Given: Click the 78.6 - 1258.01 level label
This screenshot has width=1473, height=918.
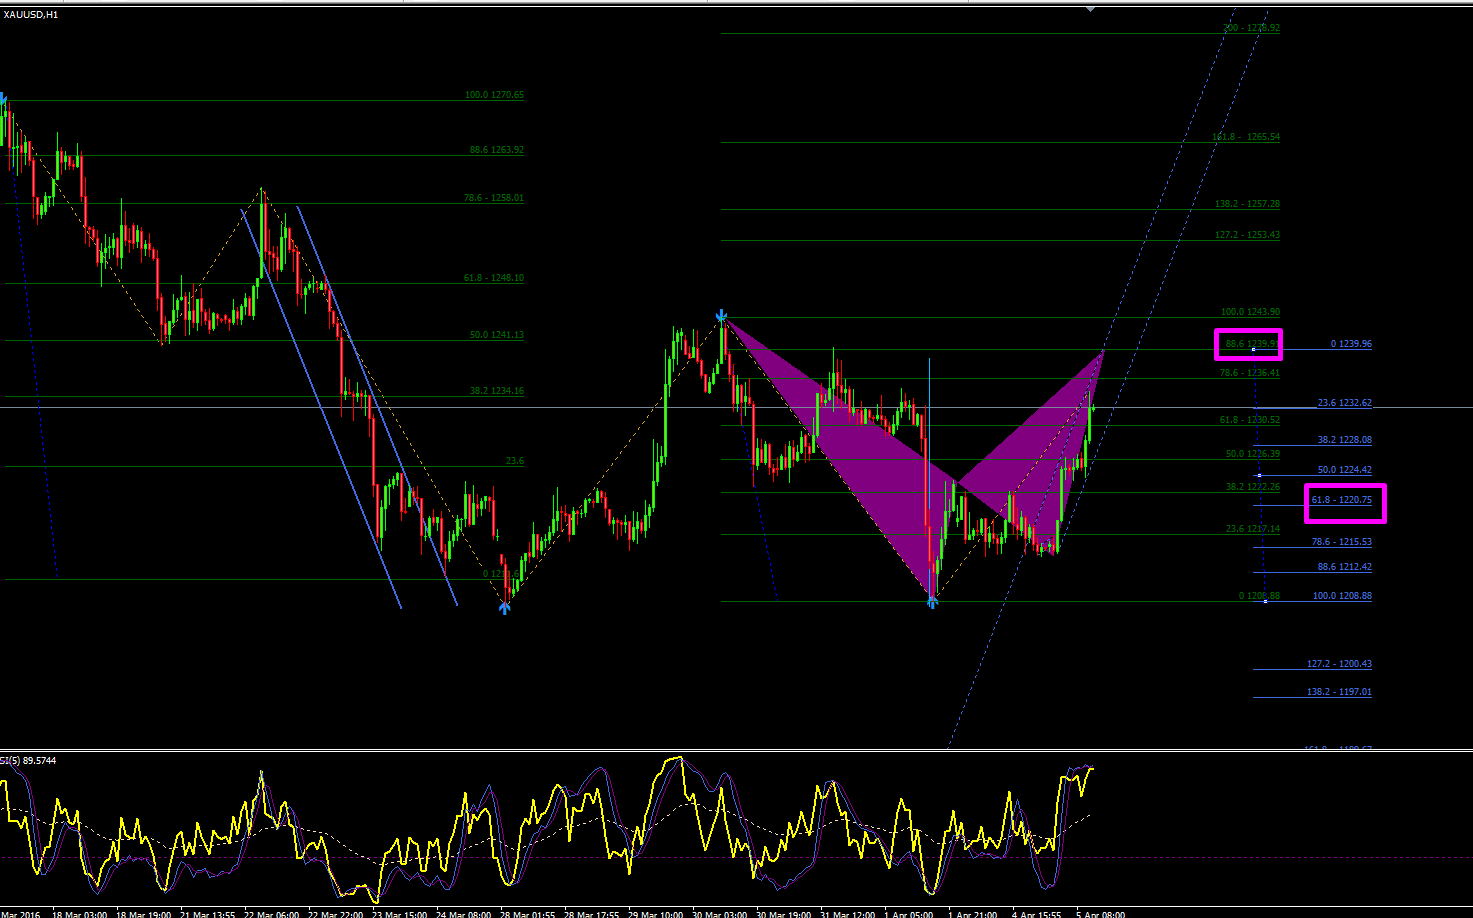Looking at the screenshot, I should click(x=493, y=198).
